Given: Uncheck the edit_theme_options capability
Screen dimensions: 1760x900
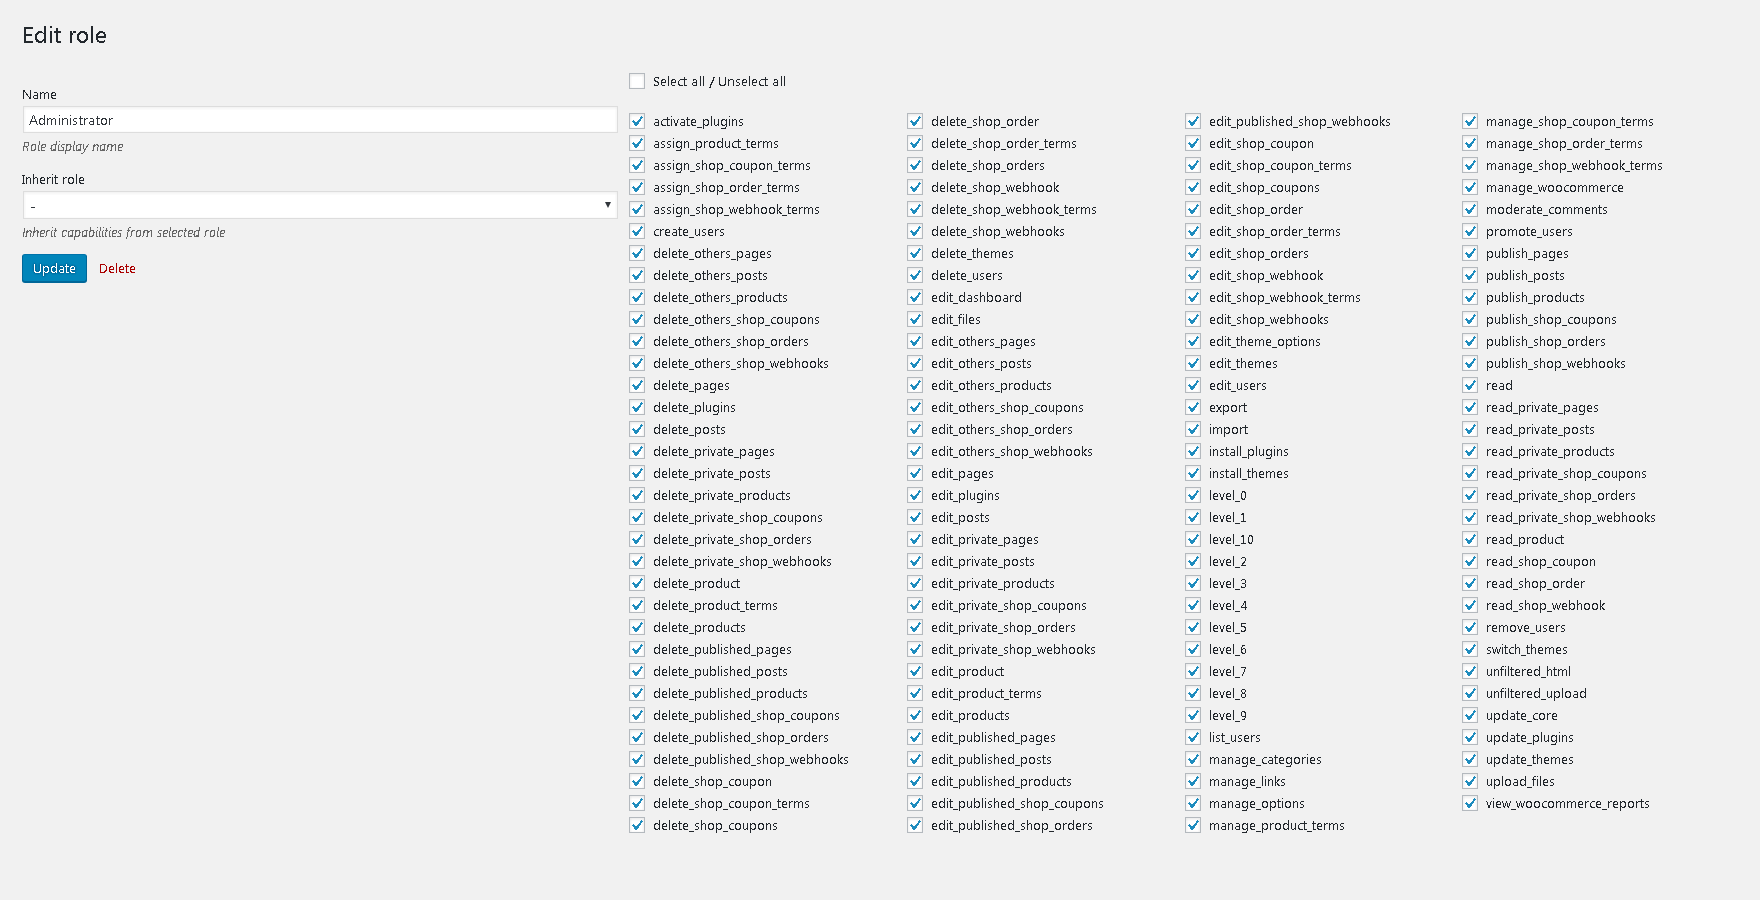Looking at the screenshot, I should (x=1193, y=341).
